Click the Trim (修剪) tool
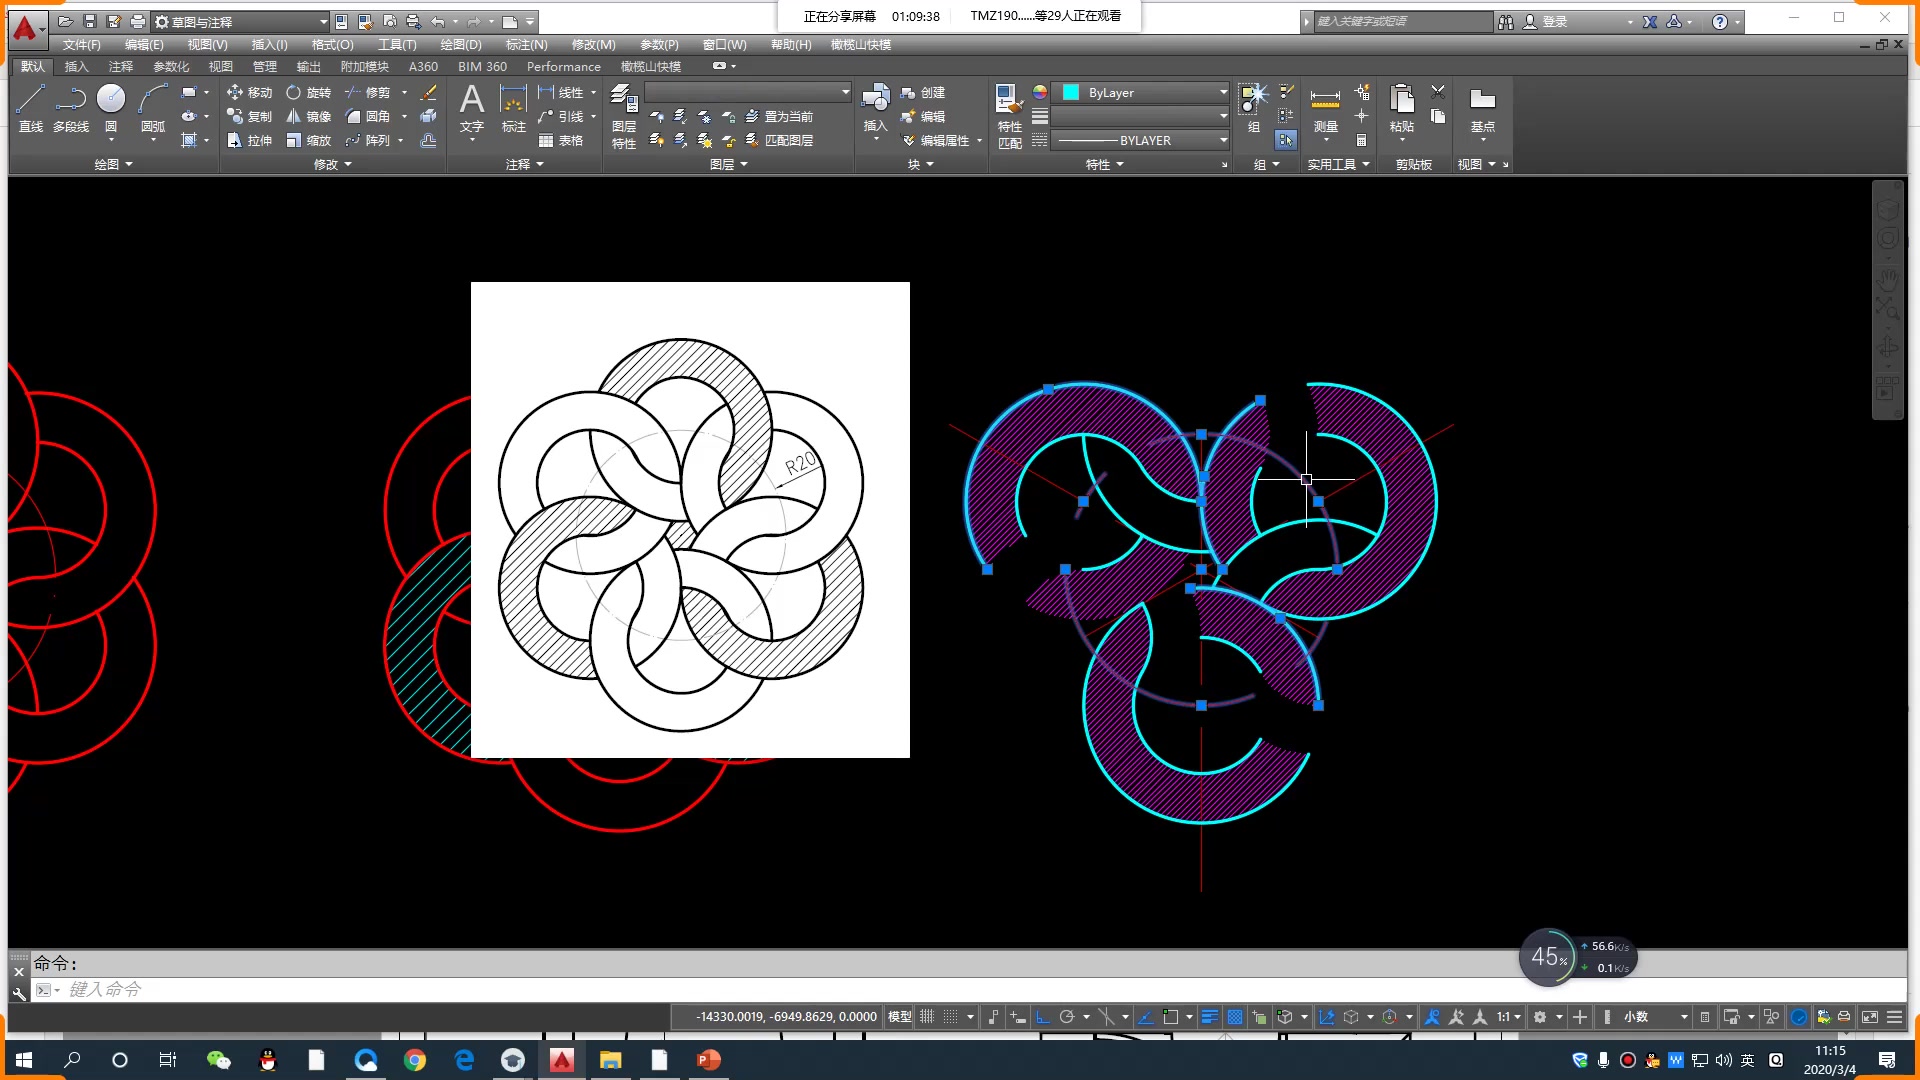The height and width of the screenshot is (1080, 1920). click(x=367, y=92)
